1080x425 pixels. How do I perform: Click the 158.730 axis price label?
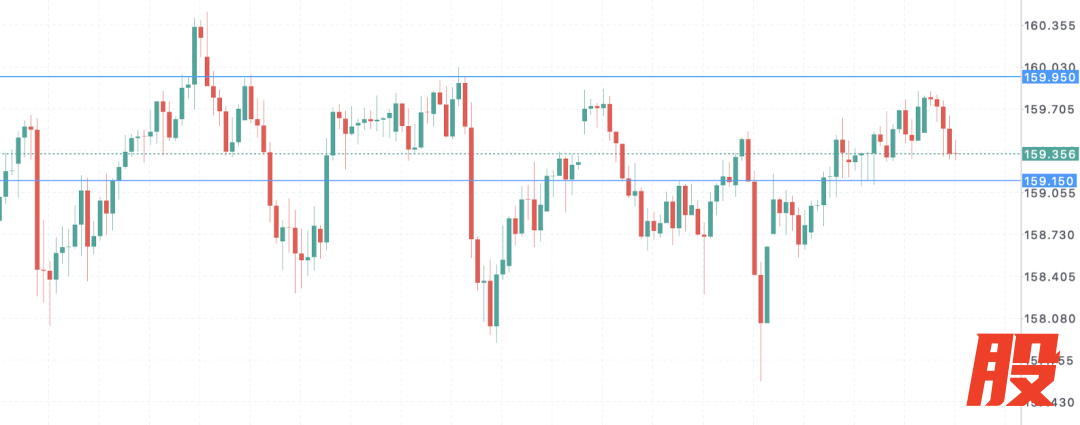pyautogui.click(x=1049, y=235)
